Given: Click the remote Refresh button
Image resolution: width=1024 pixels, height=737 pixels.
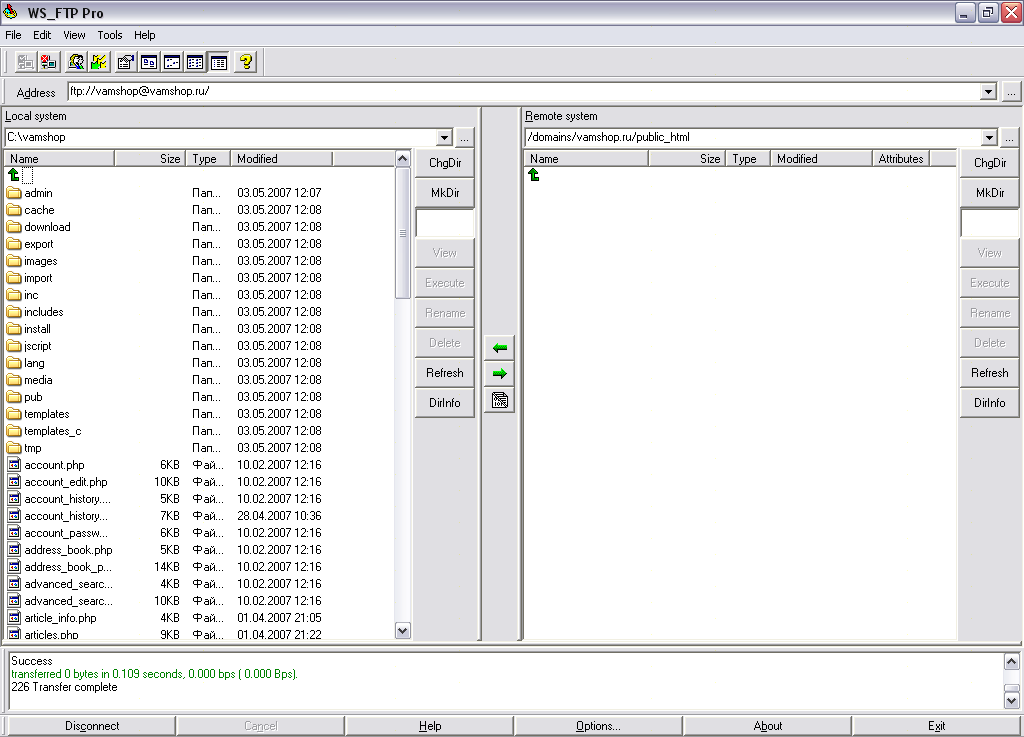Looking at the screenshot, I should click(x=989, y=373).
